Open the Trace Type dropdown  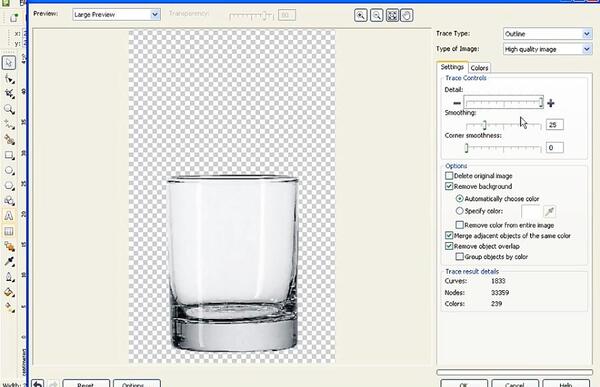pos(548,34)
